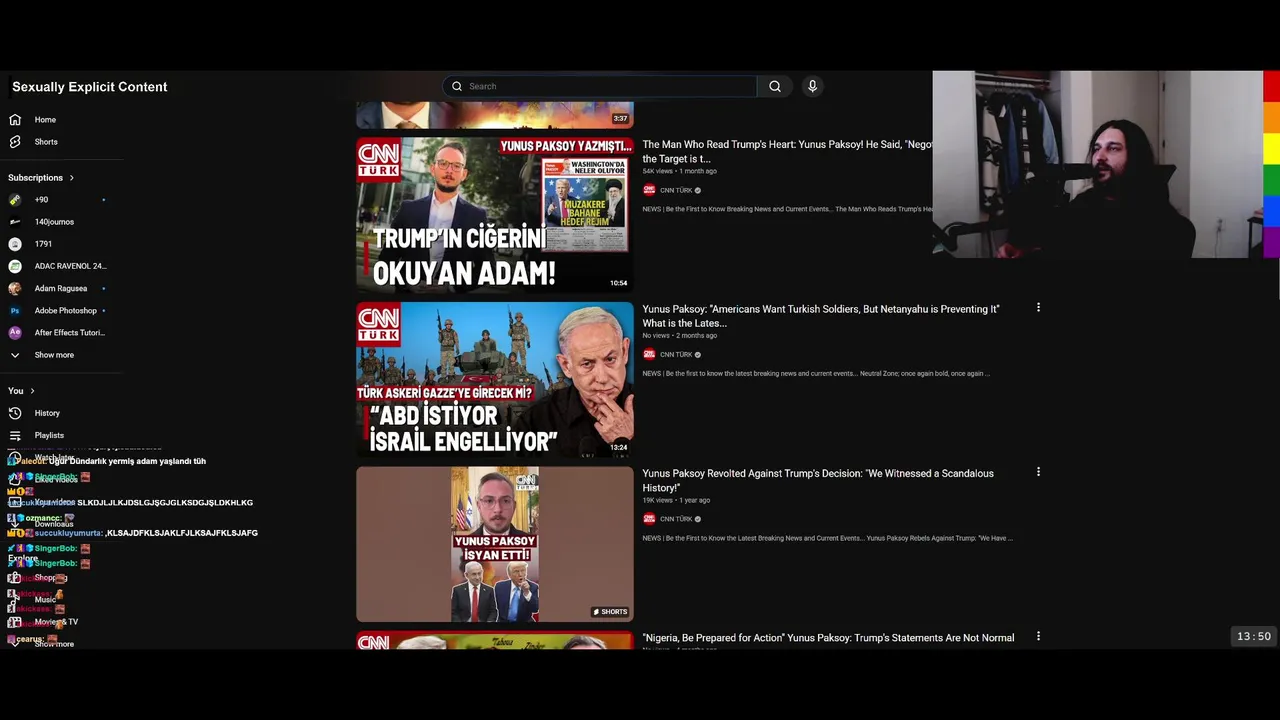
Task: Click the streamer webcam overlay
Action: tap(1097, 164)
